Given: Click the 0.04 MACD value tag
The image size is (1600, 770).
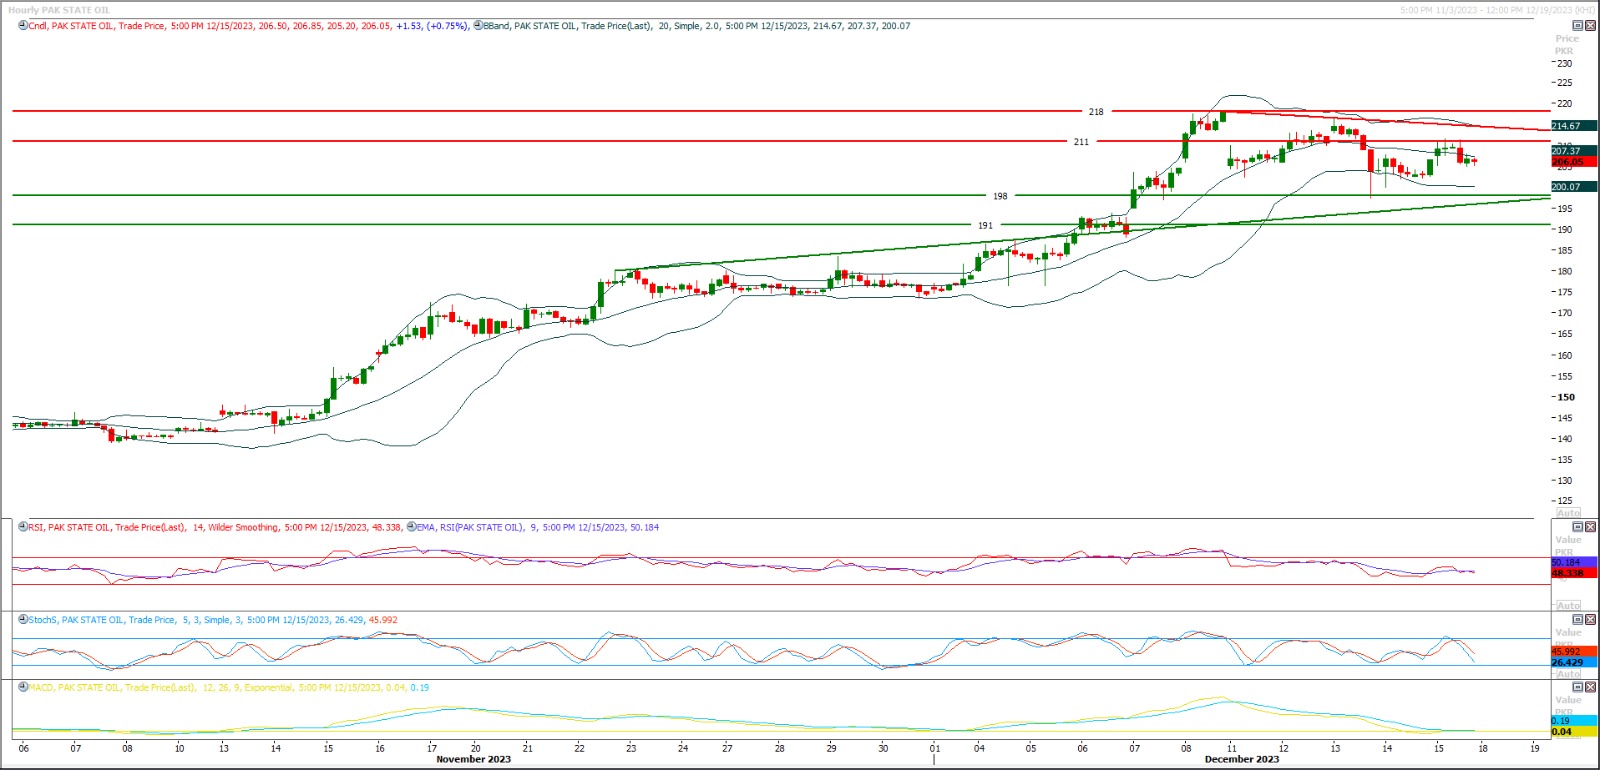Looking at the screenshot, I should point(1574,732).
